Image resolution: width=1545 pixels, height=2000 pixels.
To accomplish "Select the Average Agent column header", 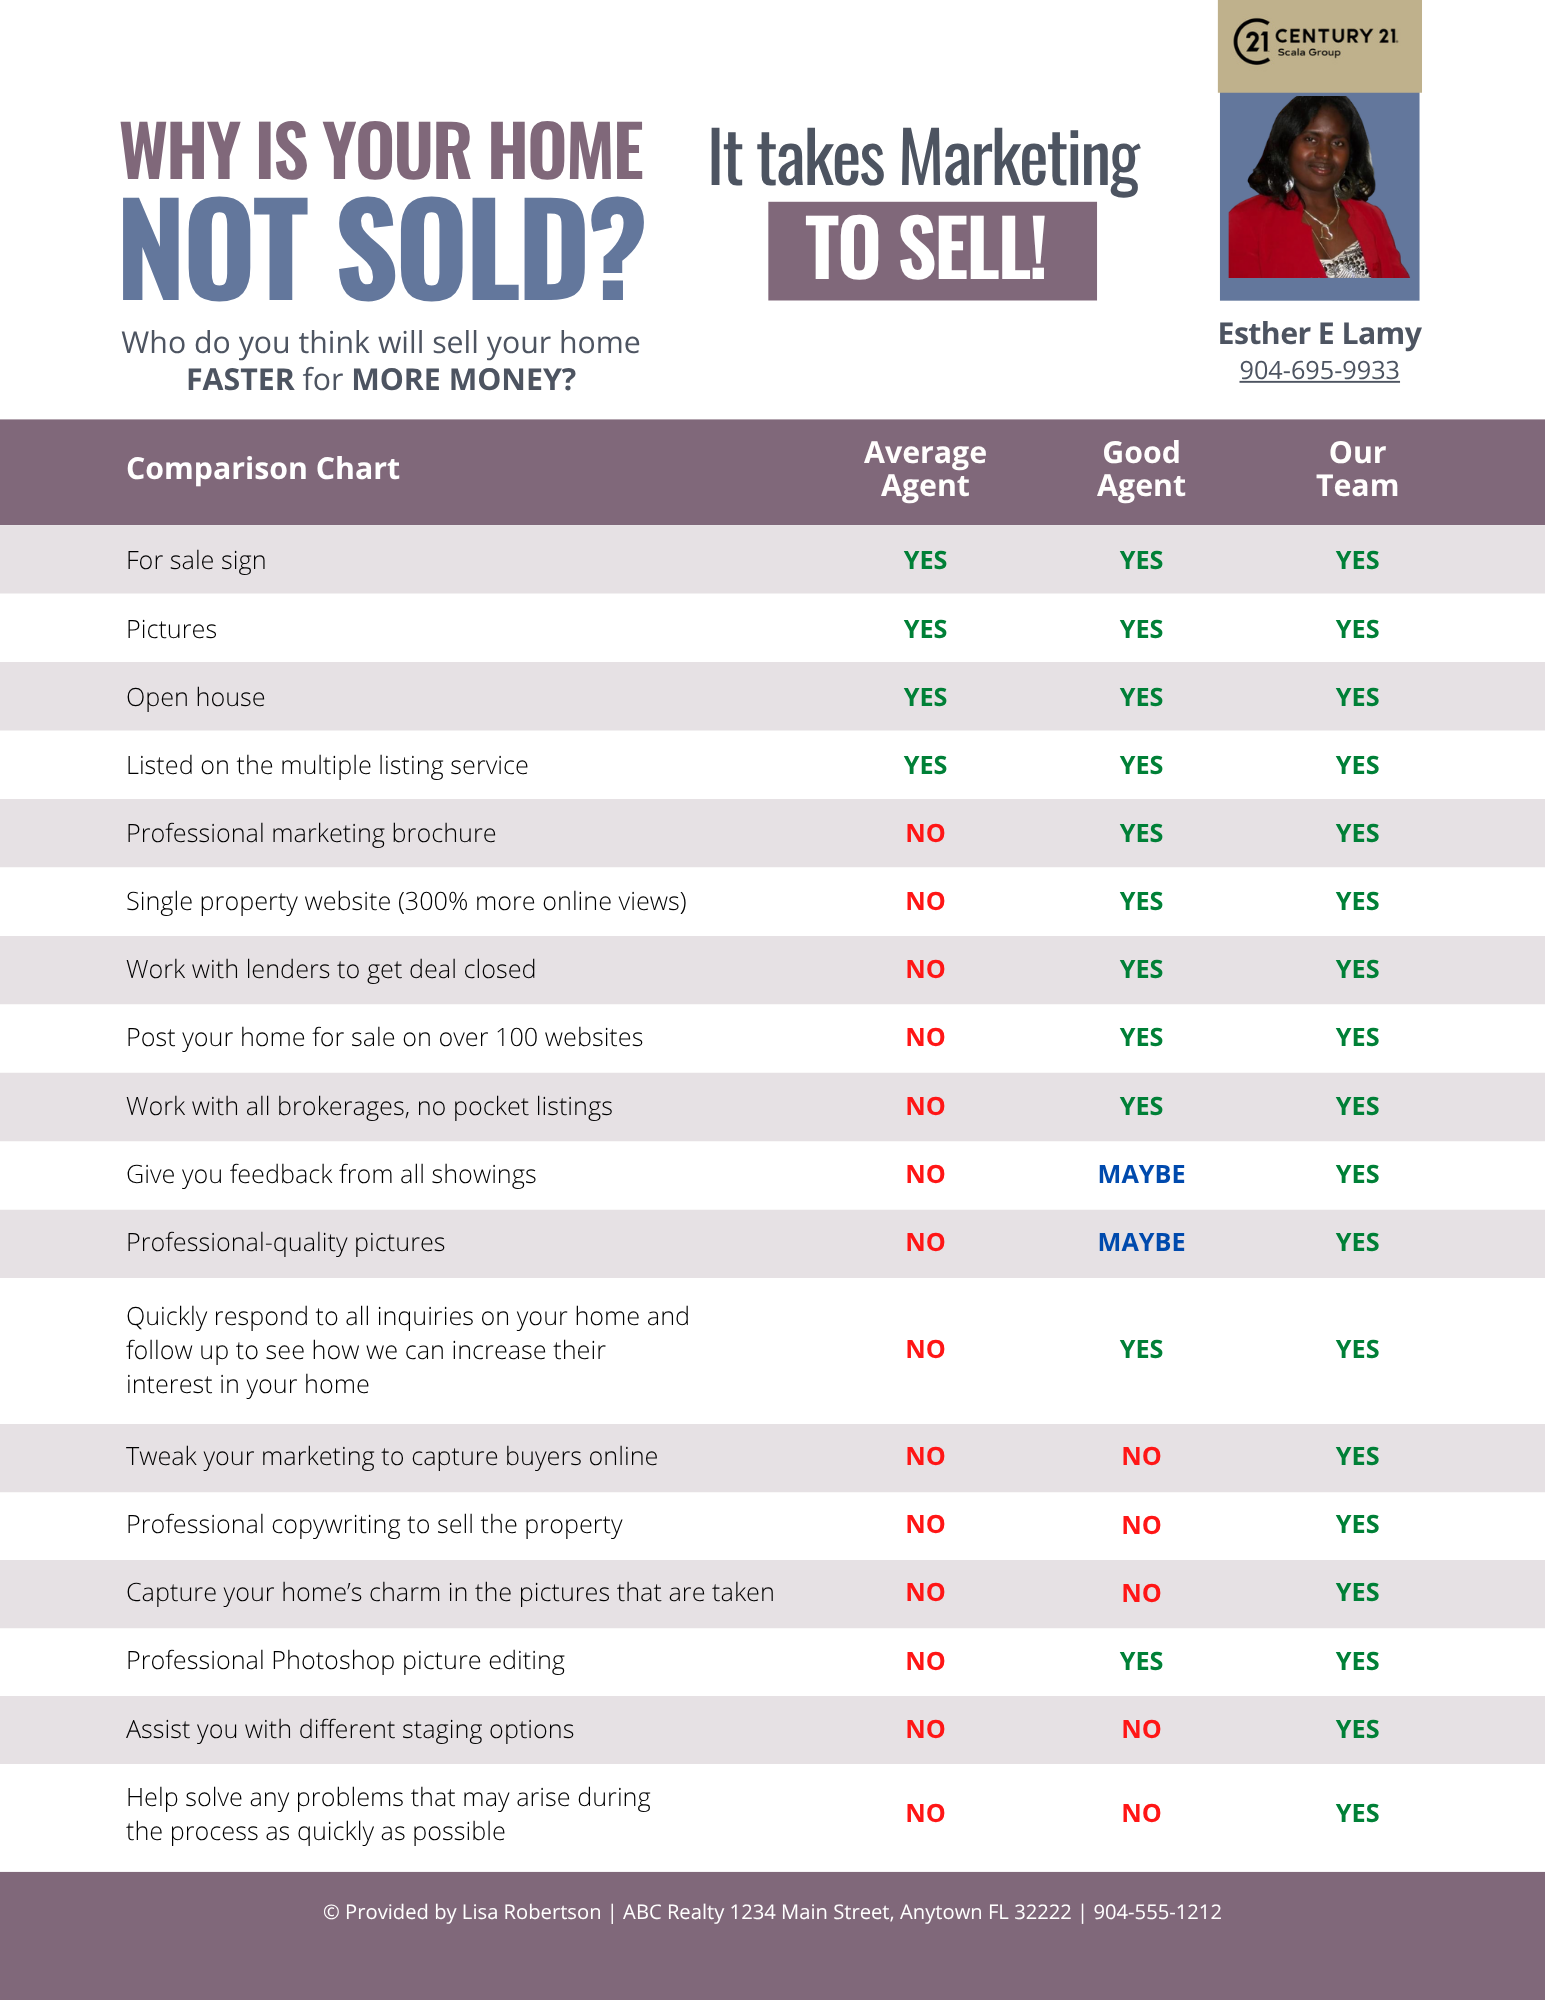I will pyautogui.click(x=925, y=469).
